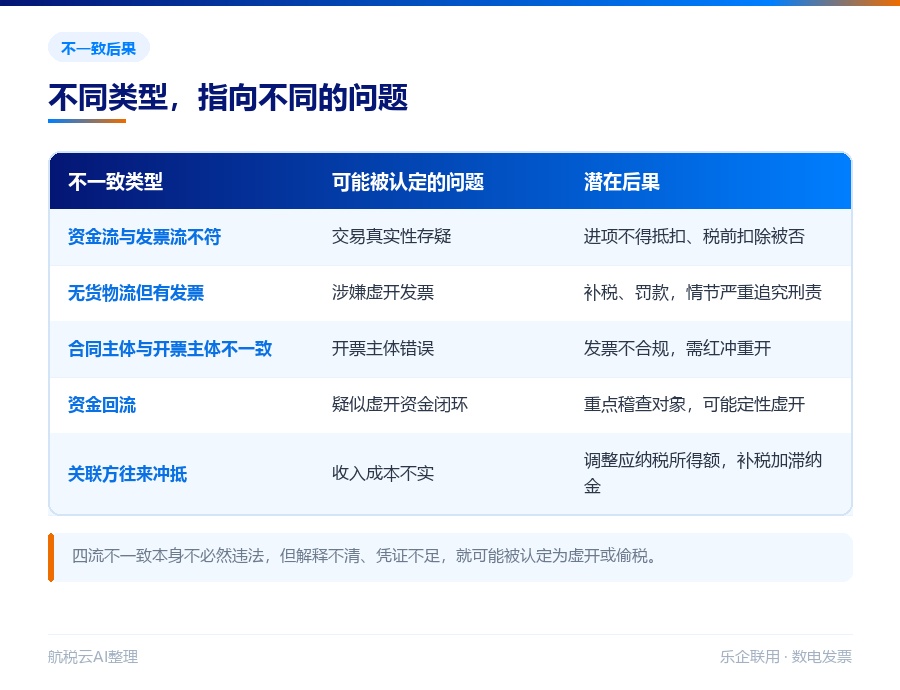900x690 pixels.
Task: Click the footer text 航税云AI整理
Action: (x=93, y=657)
